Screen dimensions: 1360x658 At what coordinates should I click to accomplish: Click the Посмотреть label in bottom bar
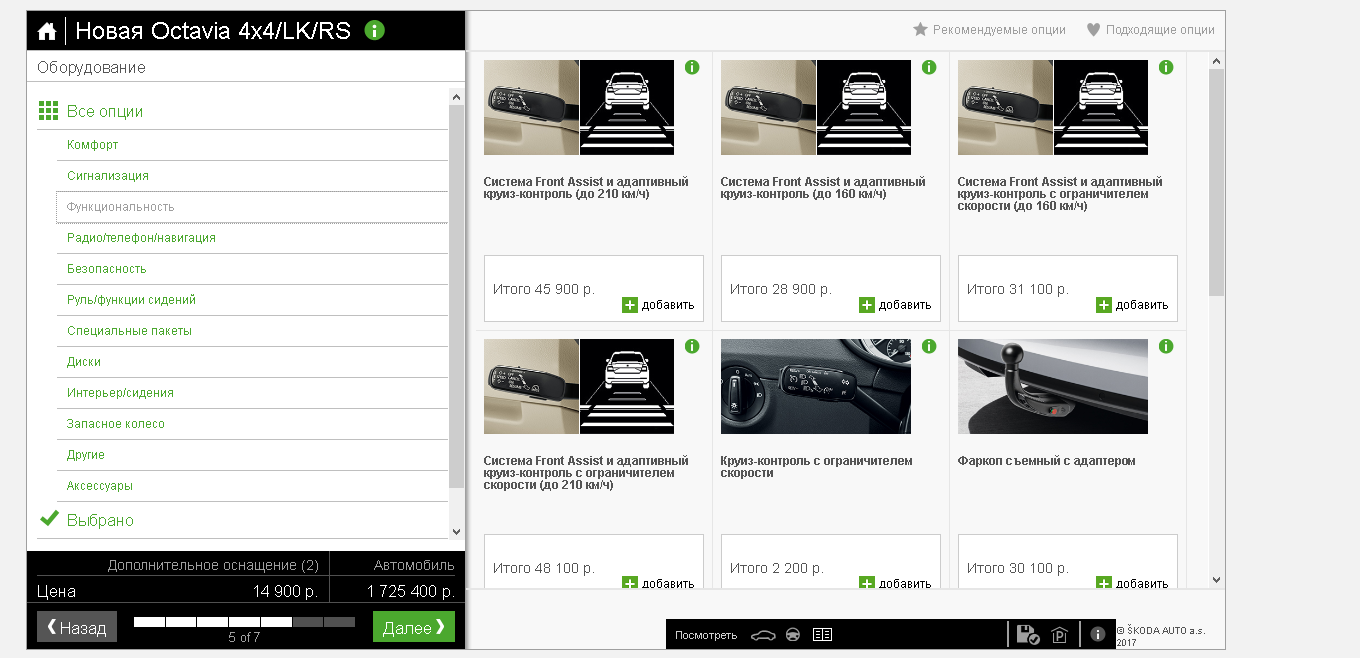click(x=706, y=635)
